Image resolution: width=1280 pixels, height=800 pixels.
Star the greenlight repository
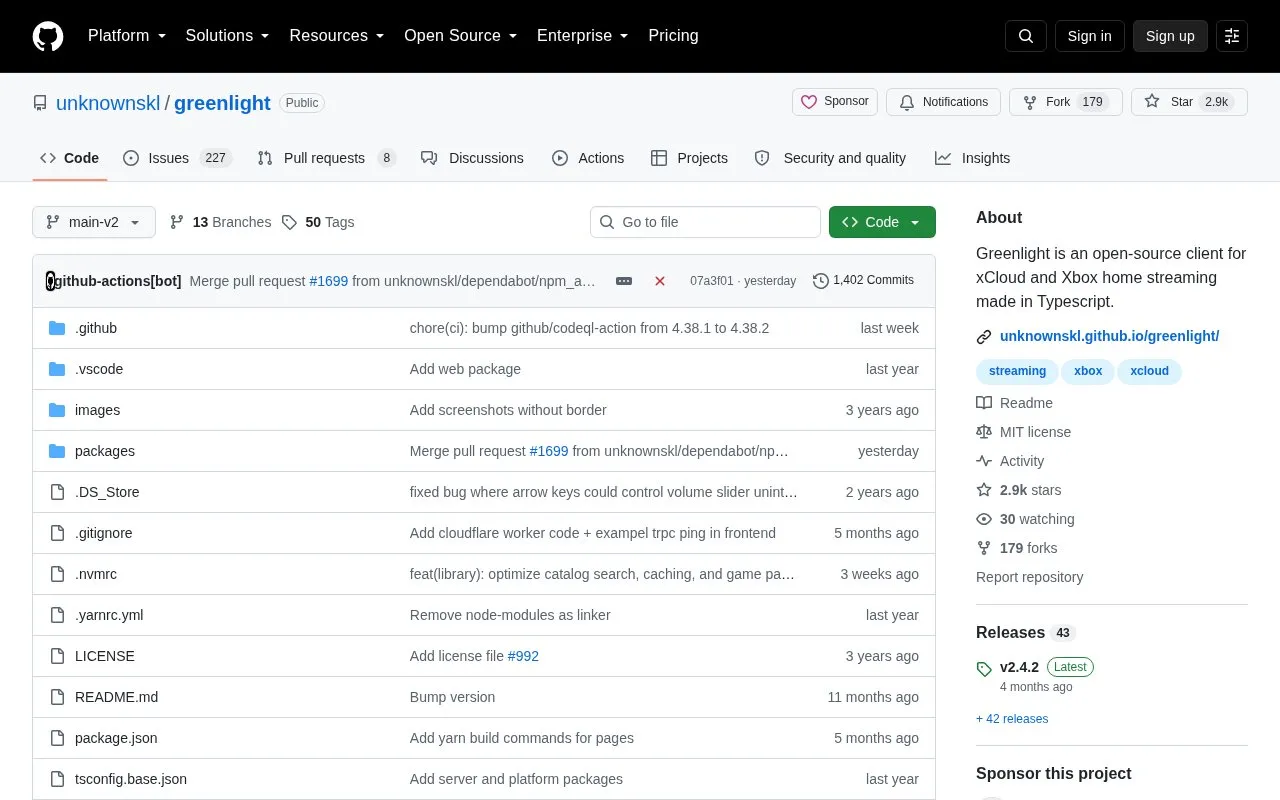click(1189, 102)
